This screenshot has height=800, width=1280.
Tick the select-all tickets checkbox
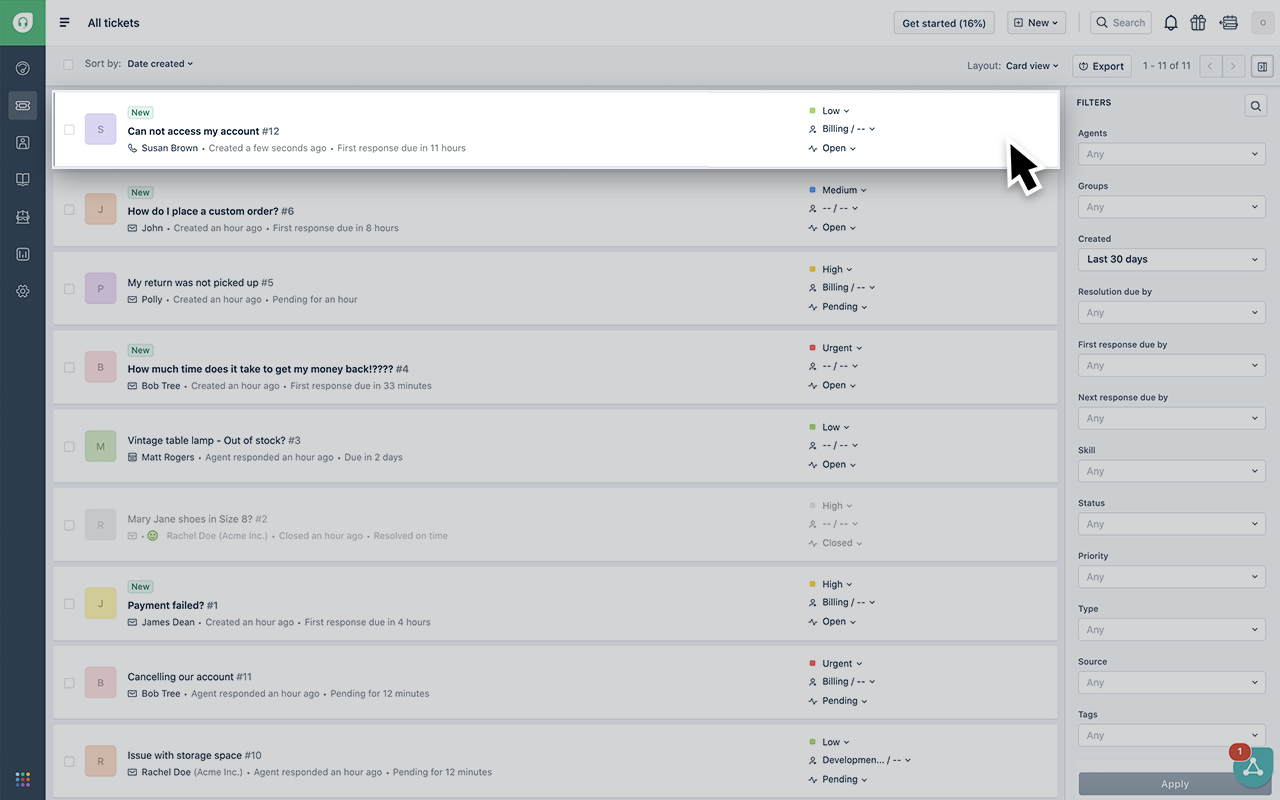[x=68, y=65]
